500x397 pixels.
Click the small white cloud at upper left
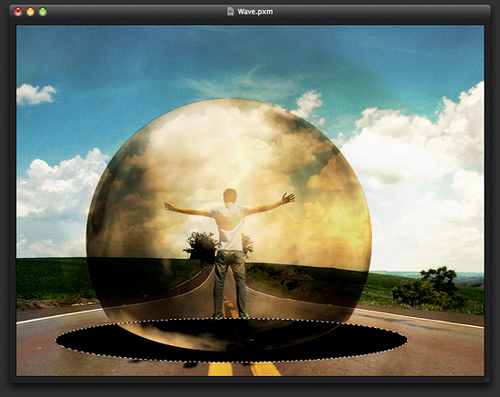point(36,94)
